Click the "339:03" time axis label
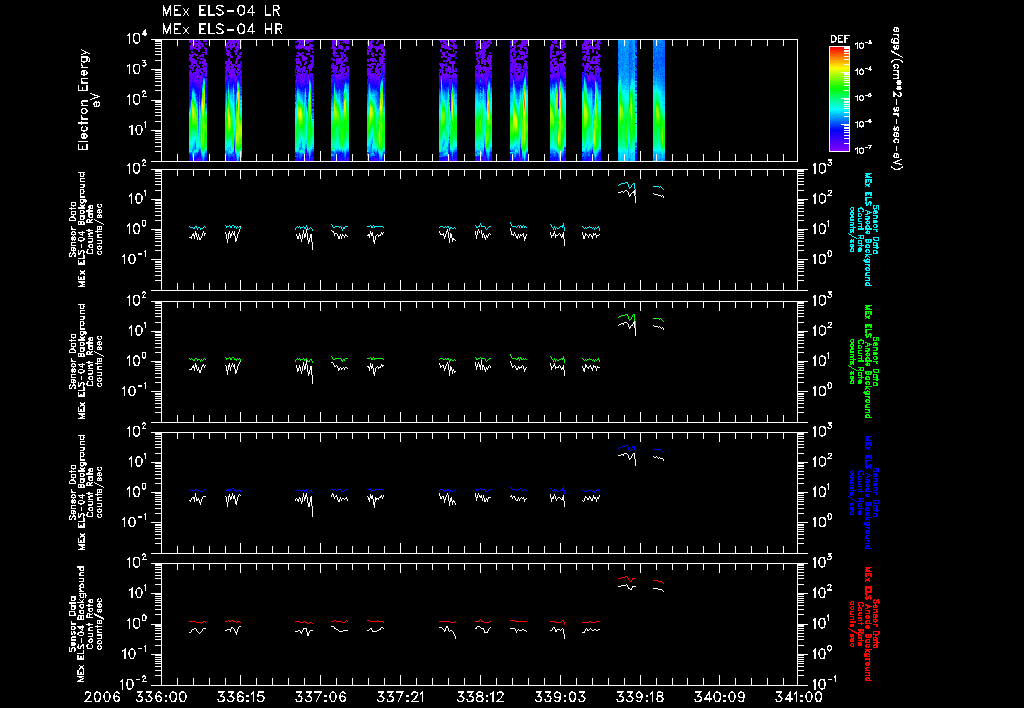This screenshot has height=708, width=1024. tap(560, 697)
